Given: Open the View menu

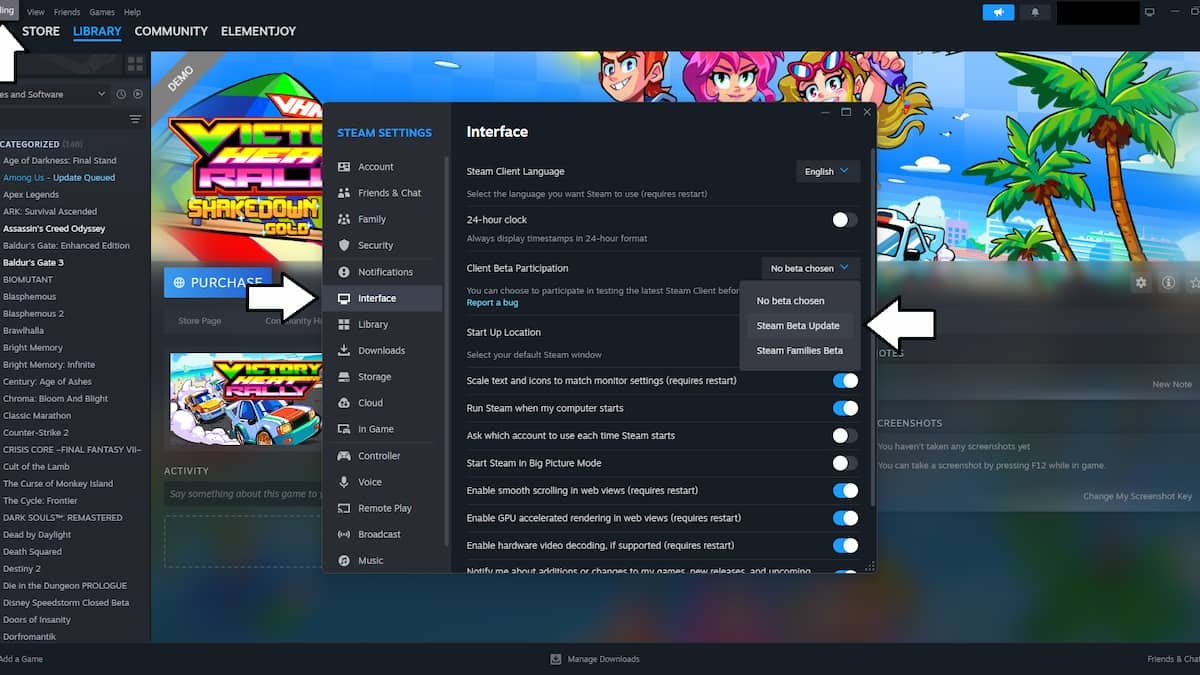Looking at the screenshot, I should coord(36,12).
